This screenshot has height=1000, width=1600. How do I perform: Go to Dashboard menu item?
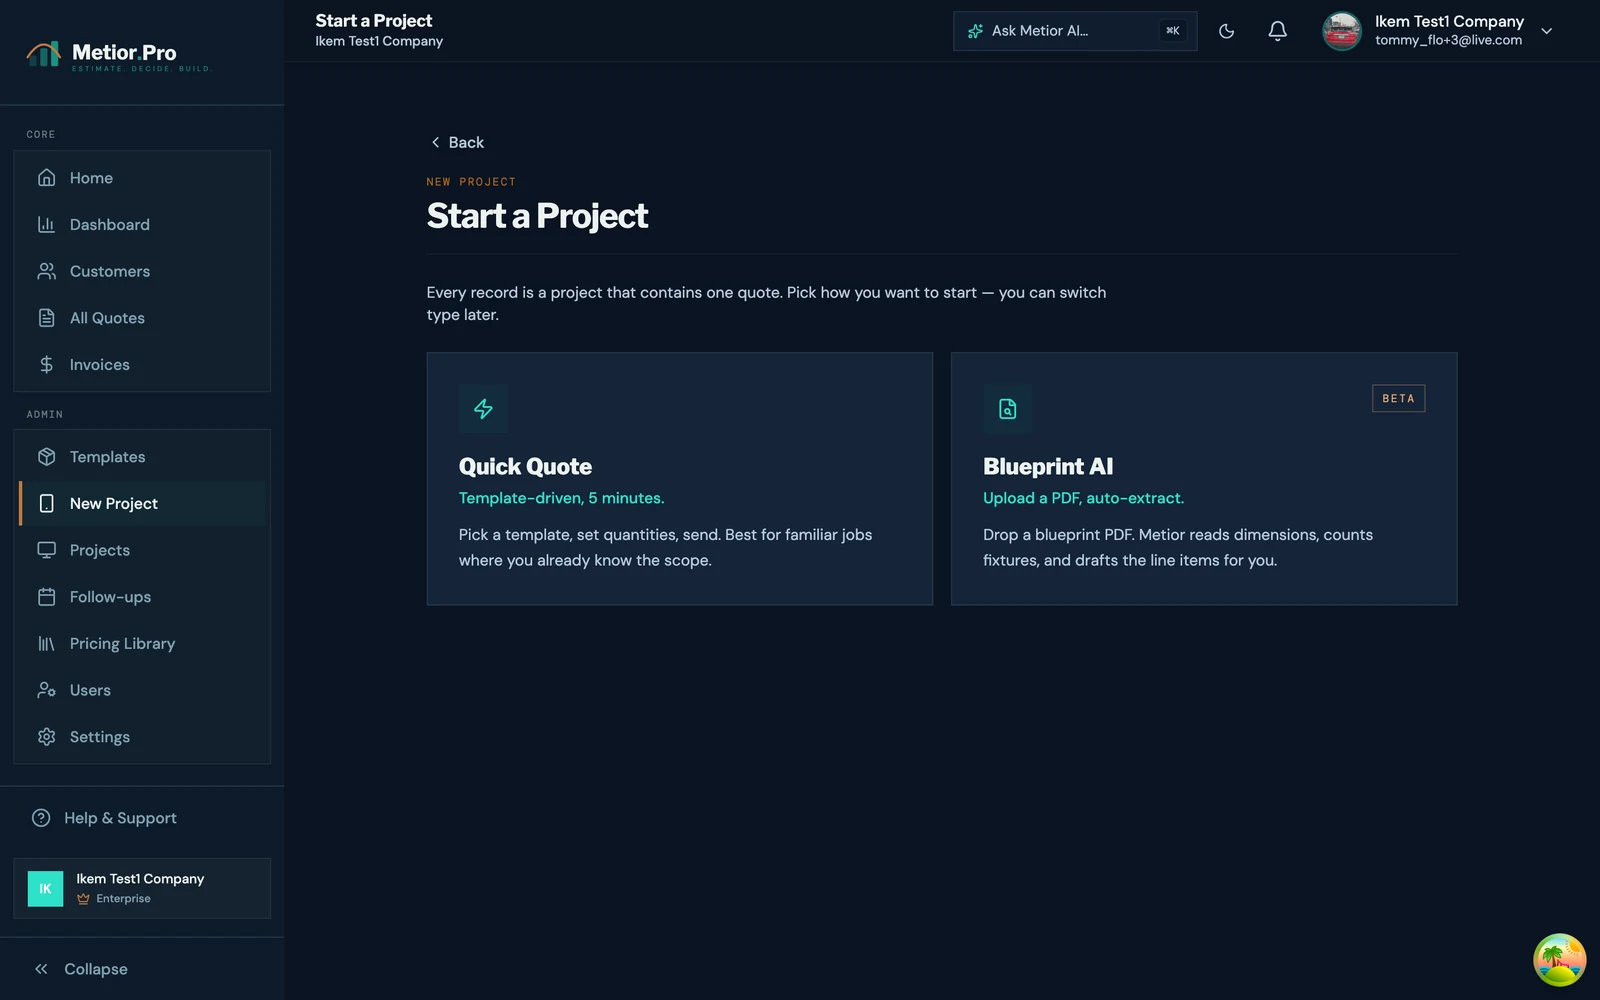coord(142,225)
